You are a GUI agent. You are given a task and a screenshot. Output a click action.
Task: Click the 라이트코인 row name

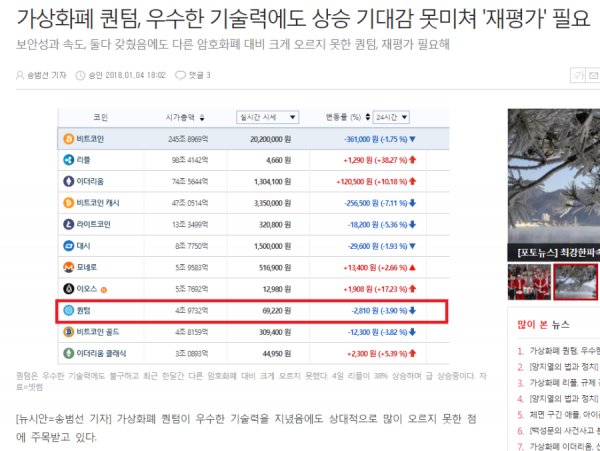93,224
